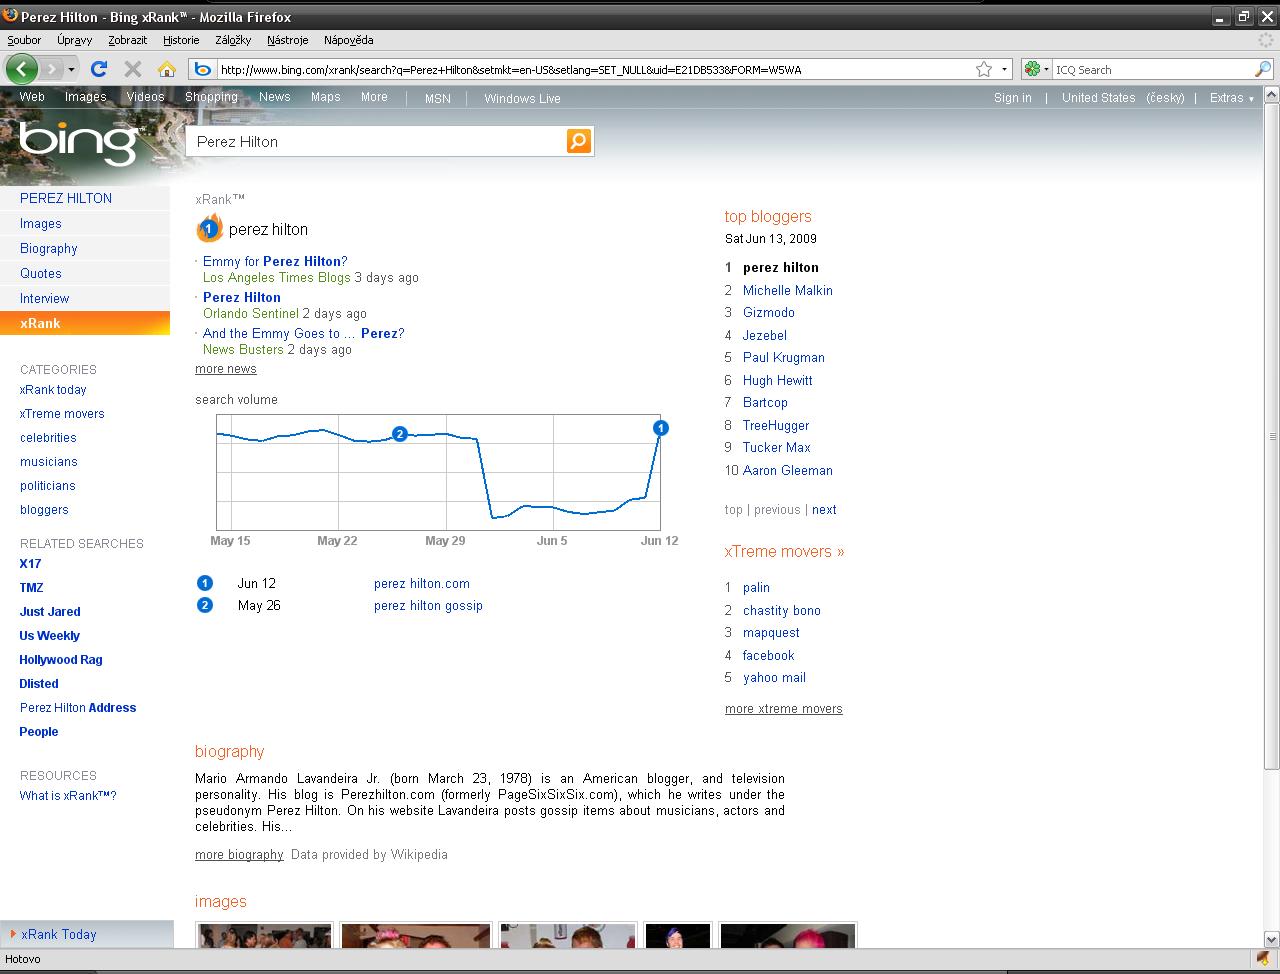Open the Extras dropdown menu
The image size is (1280, 974).
(1231, 98)
